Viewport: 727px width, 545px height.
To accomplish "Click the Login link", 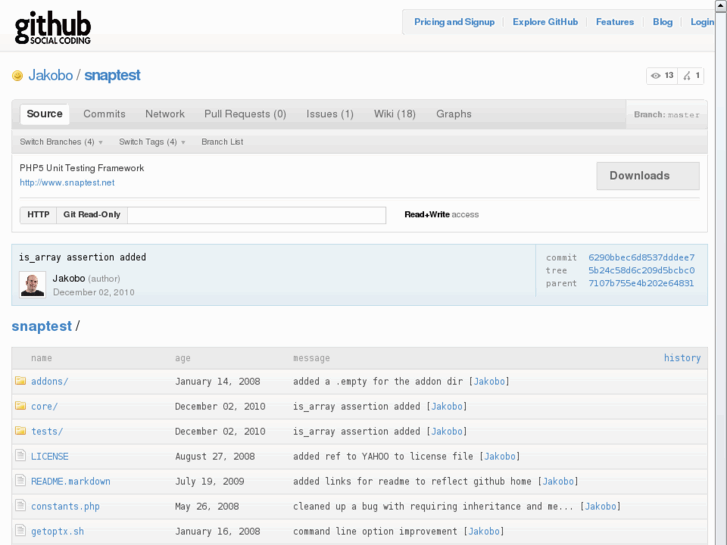I will pos(702,22).
